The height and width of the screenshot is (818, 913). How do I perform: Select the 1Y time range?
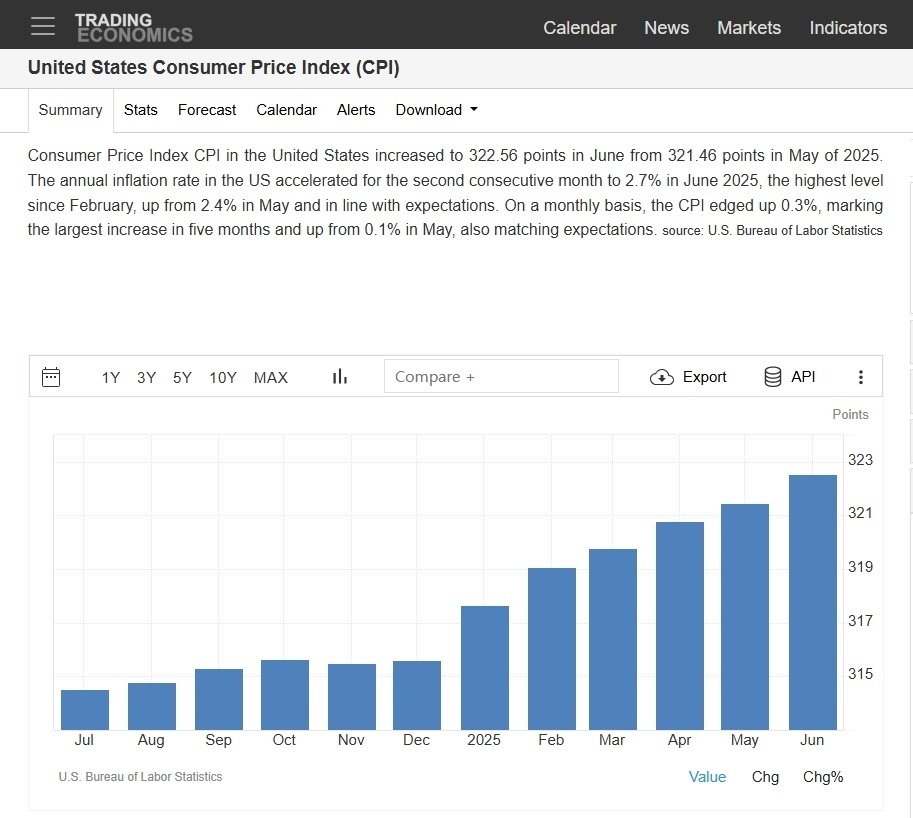[x=111, y=378]
